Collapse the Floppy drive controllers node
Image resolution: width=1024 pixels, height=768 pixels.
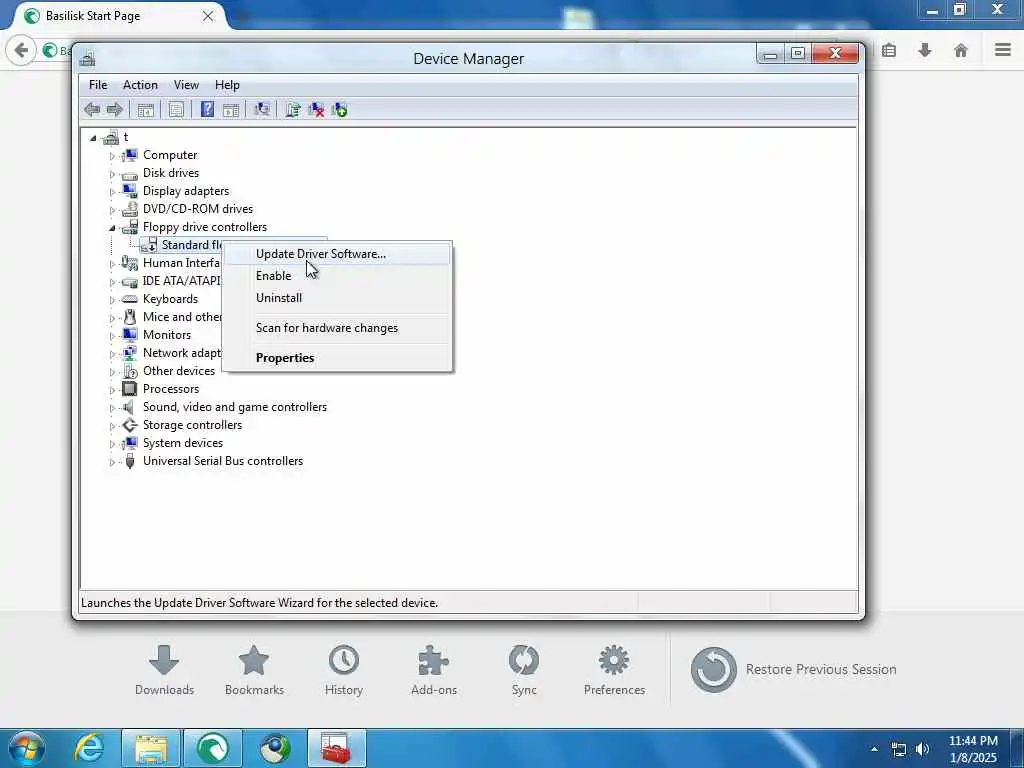click(x=112, y=228)
